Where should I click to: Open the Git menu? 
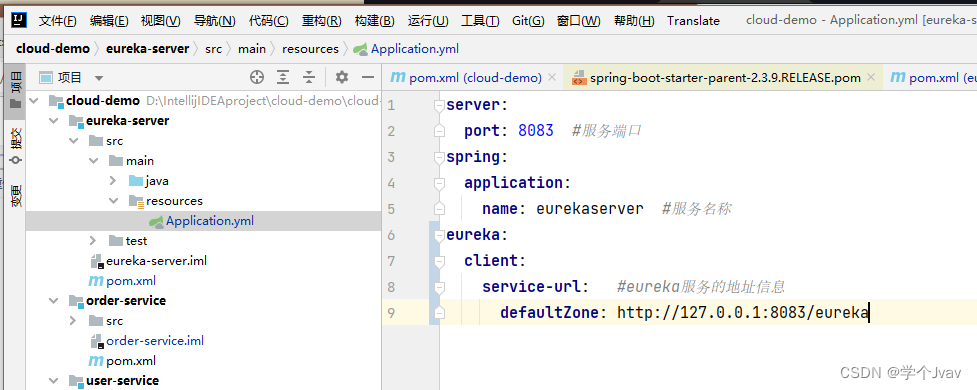pyautogui.click(x=528, y=21)
